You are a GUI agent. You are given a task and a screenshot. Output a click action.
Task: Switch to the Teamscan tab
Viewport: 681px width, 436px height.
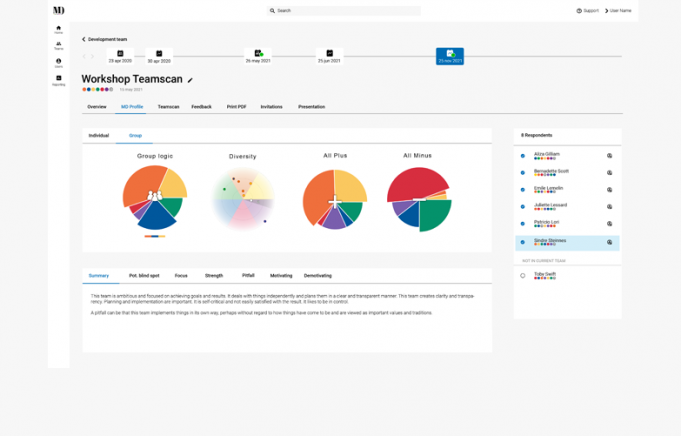tap(168, 106)
